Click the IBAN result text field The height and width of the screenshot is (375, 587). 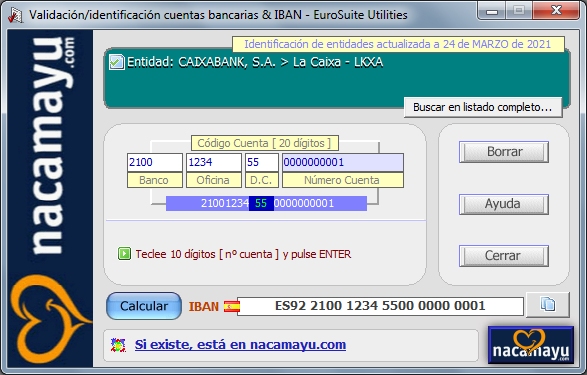tap(380, 306)
